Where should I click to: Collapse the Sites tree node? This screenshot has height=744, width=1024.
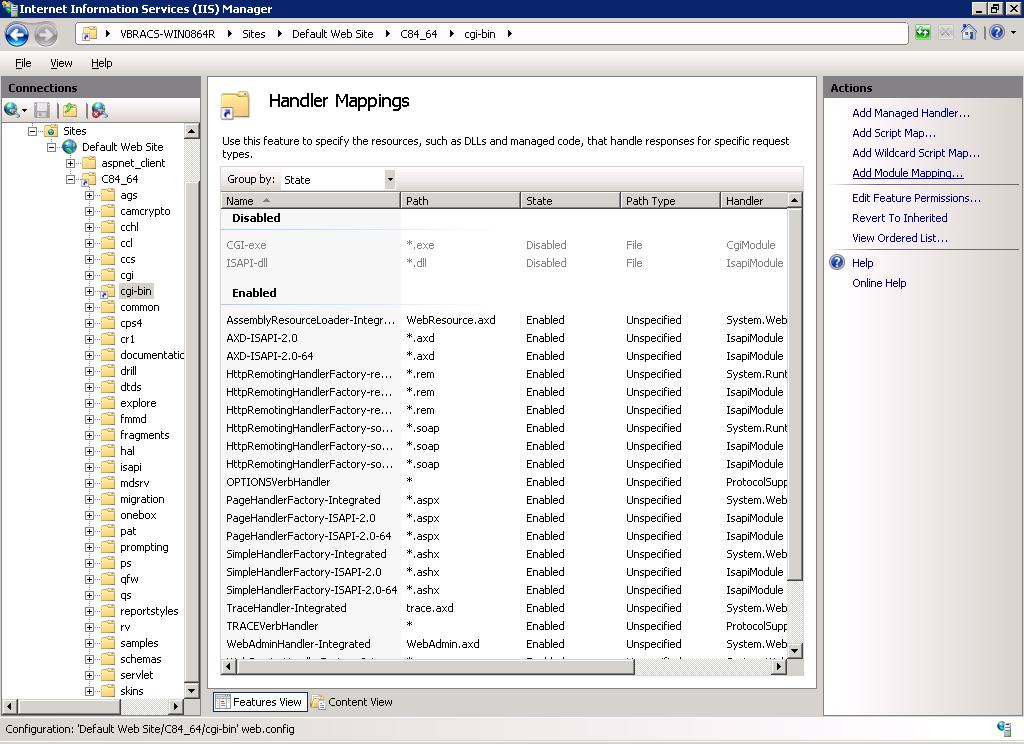click(x=32, y=131)
